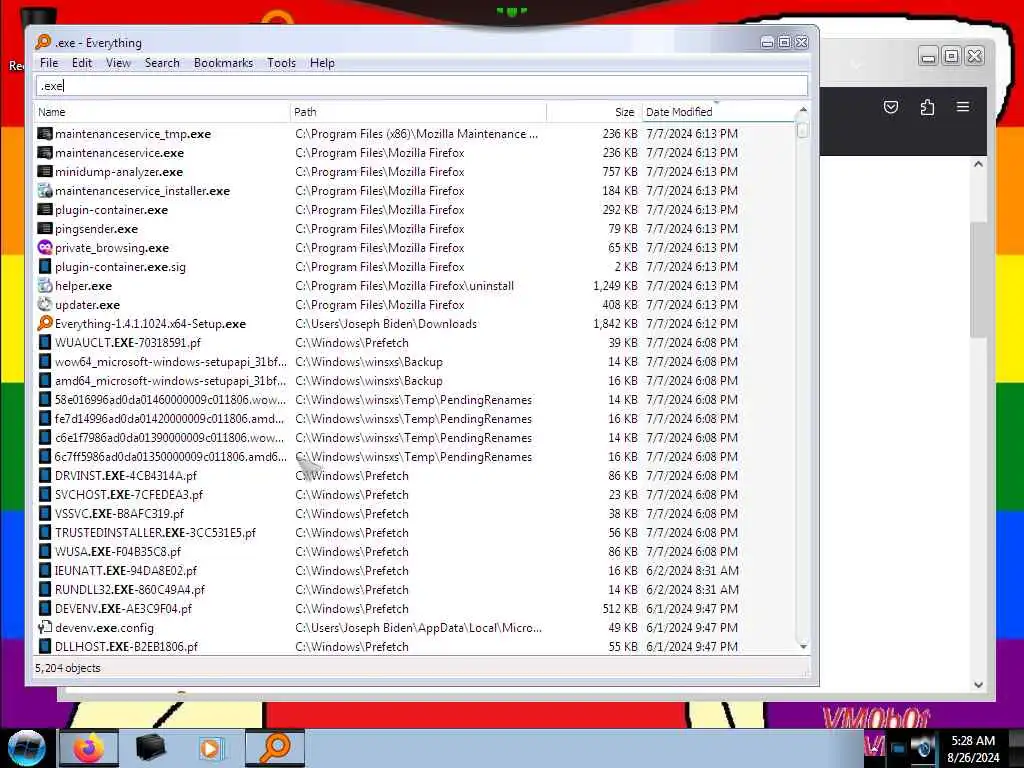Screen dimensions: 1024x768
Task: Open the View menu
Action: tap(118, 63)
